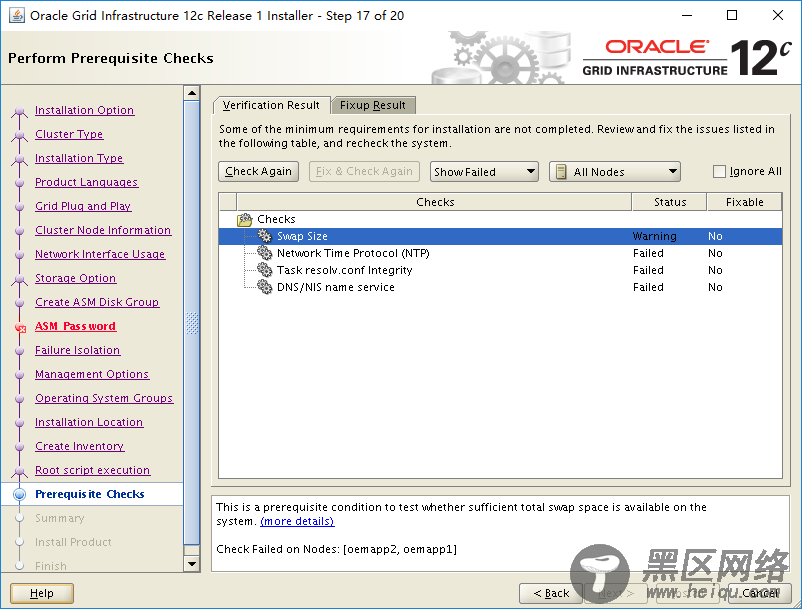802x609 pixels.
Task: Click the active step bullet for Prerequisite Checks
Action: [19, 494]
